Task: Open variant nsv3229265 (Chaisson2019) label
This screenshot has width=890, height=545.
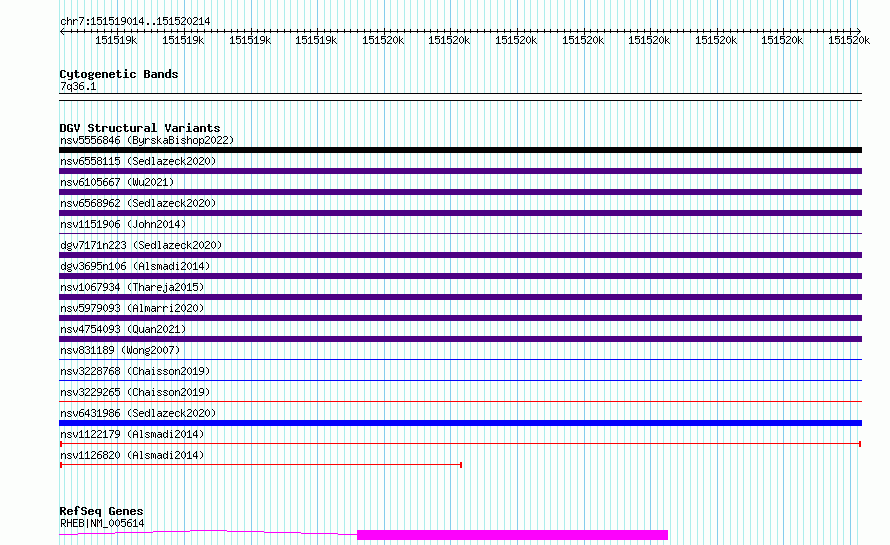Action: pos(135,392)
